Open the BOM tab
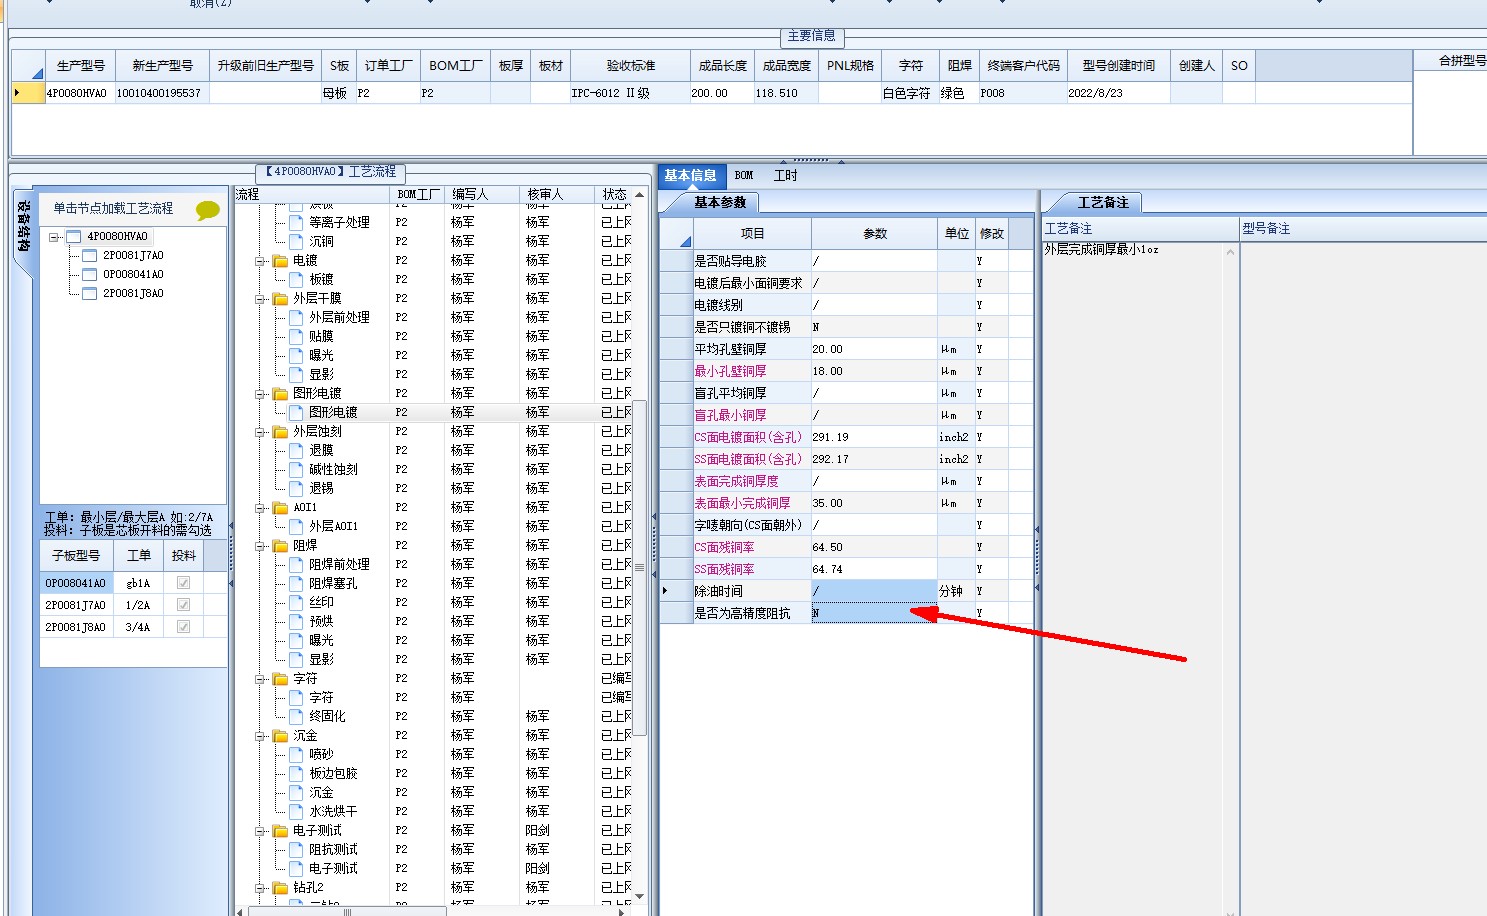 coord(744,175)
